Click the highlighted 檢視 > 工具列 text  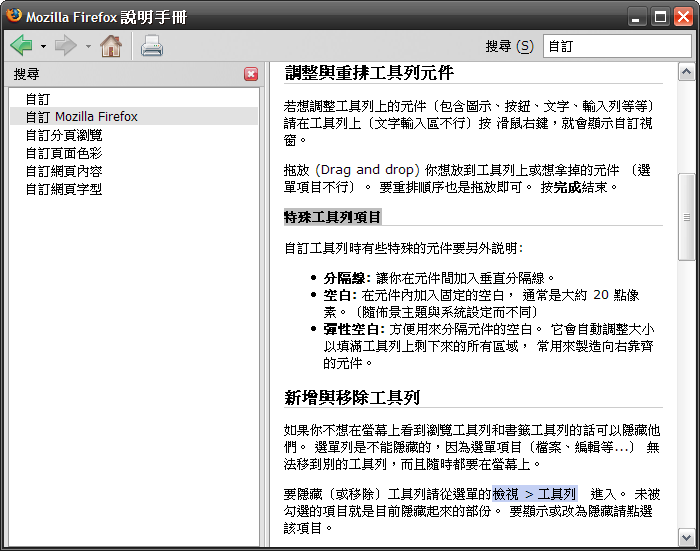(535, 494)
